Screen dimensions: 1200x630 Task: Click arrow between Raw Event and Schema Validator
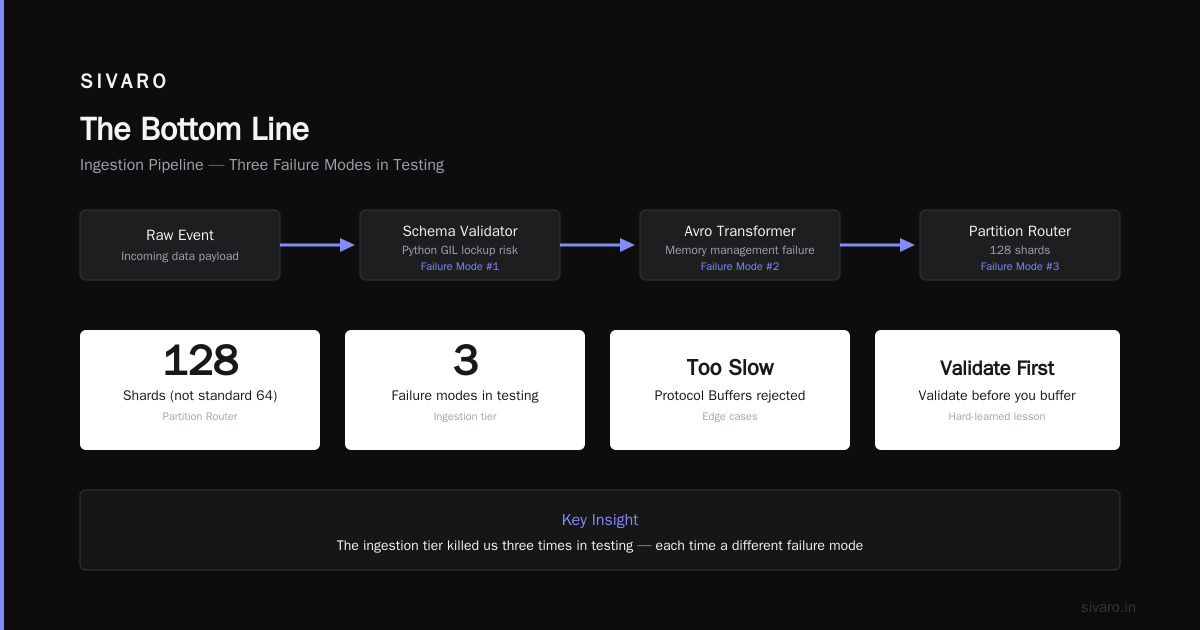click(x=318, y=245)
